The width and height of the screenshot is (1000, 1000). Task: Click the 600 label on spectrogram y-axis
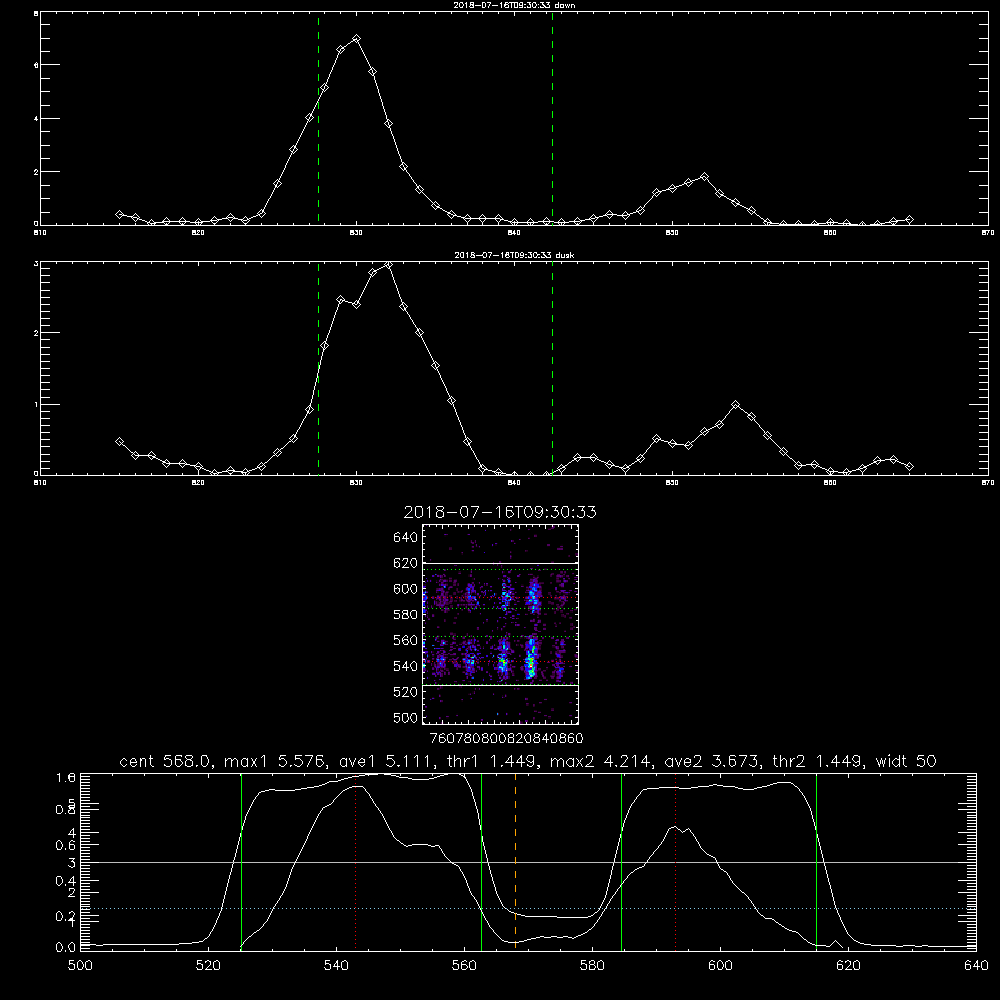pyautogui.click(x=406, y=589)
